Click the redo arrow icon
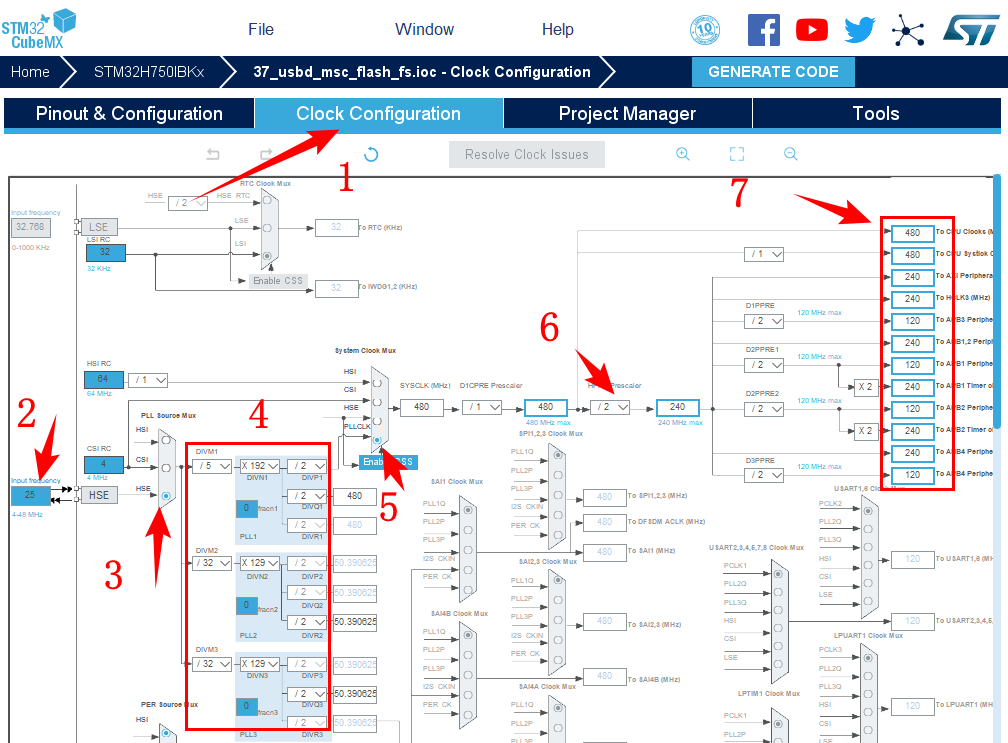The image size is (1008, 743). [x=266, y=154]
